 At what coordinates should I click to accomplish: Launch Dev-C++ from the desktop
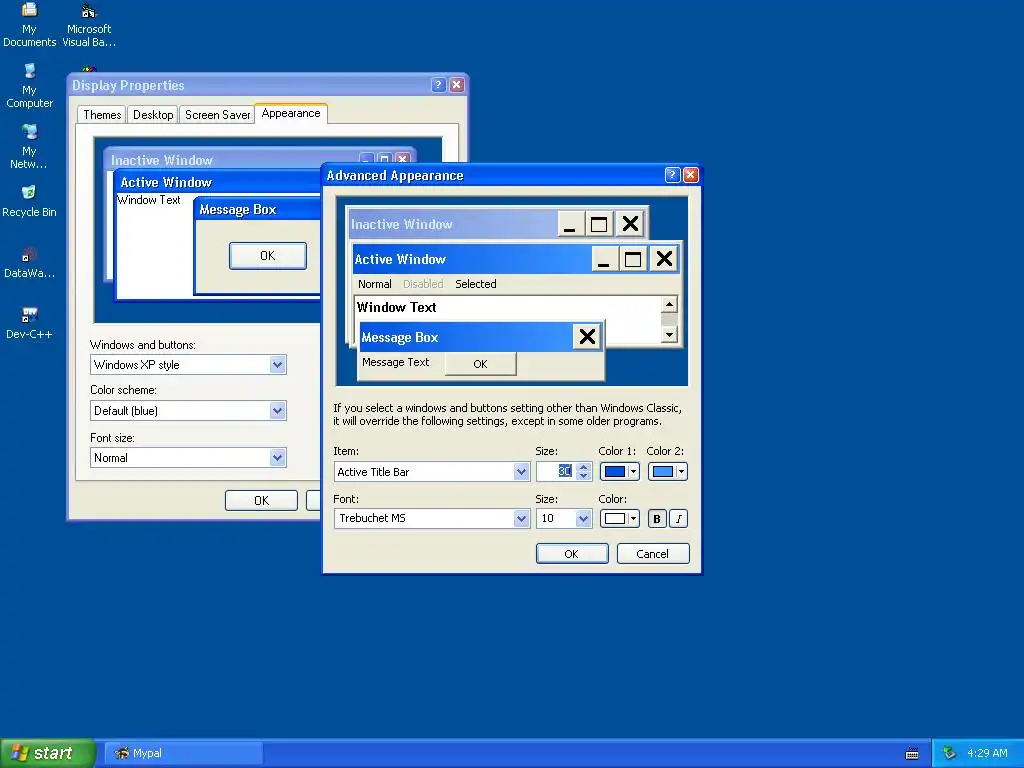coord(29,323)
